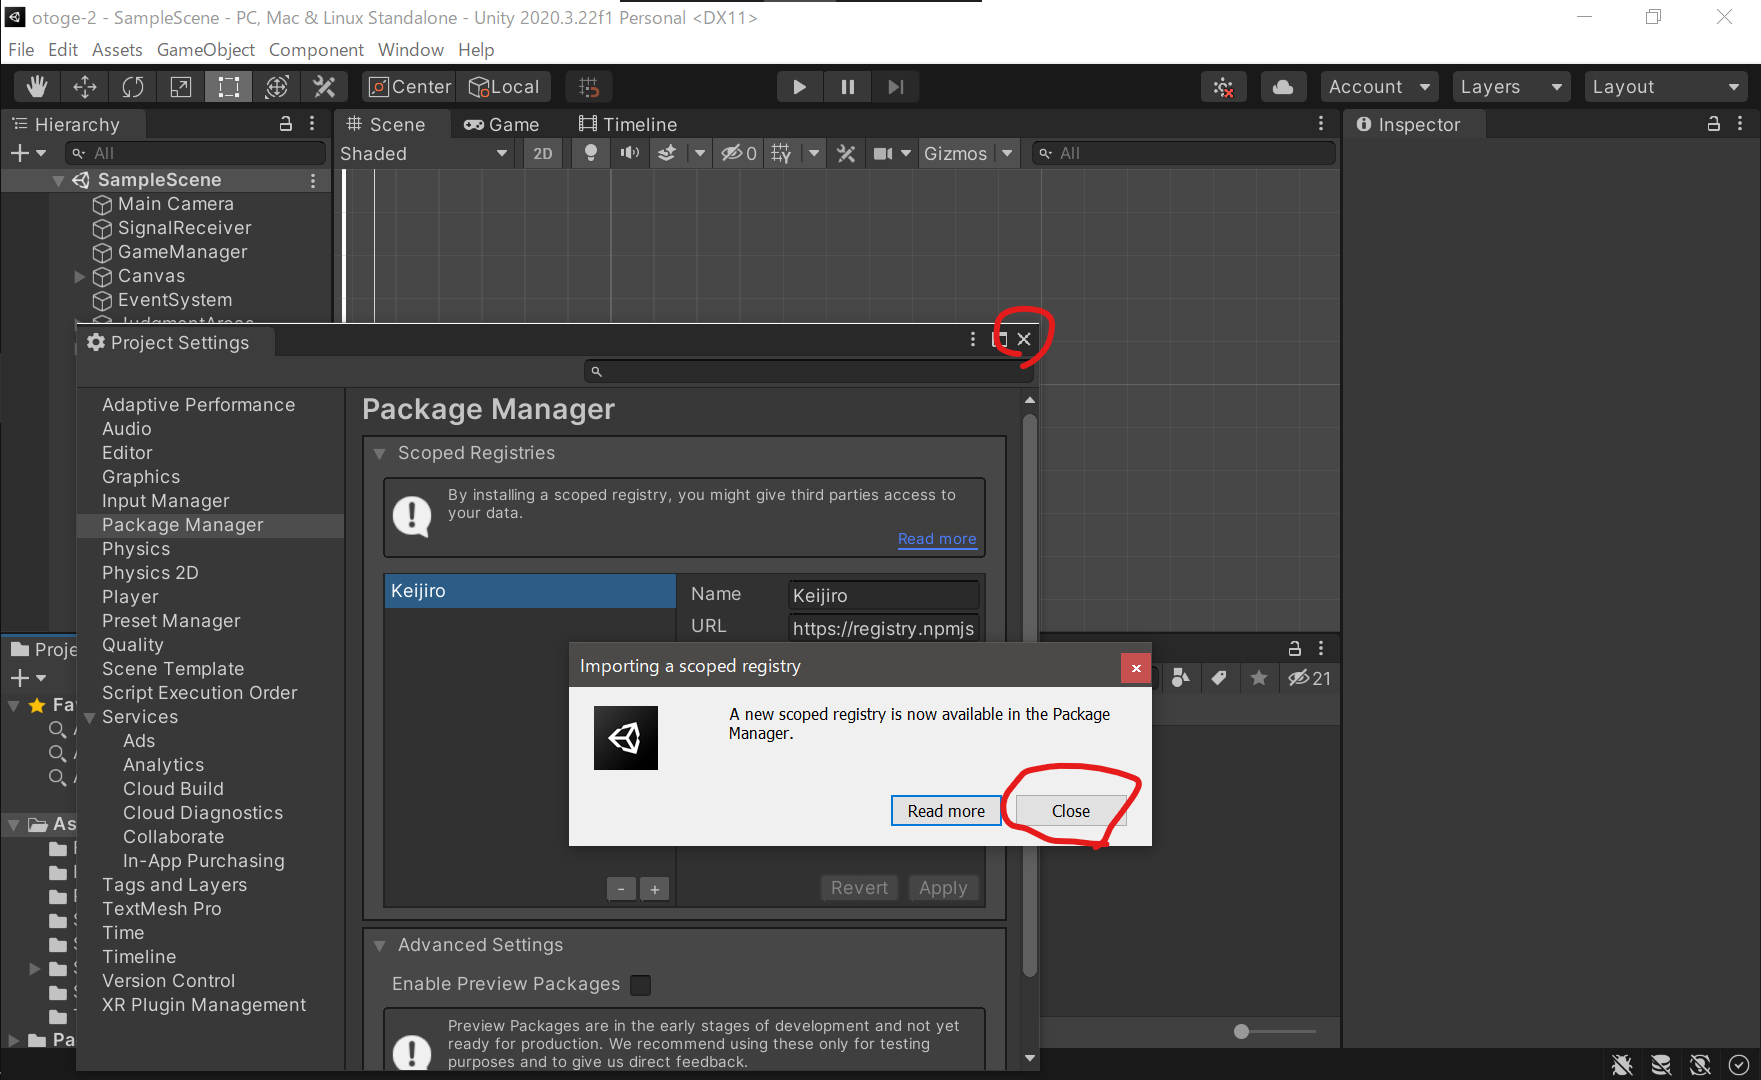Open the Layers dropdown
This screenshot has width=1761, height=1080.
(x=1511, y=87)
